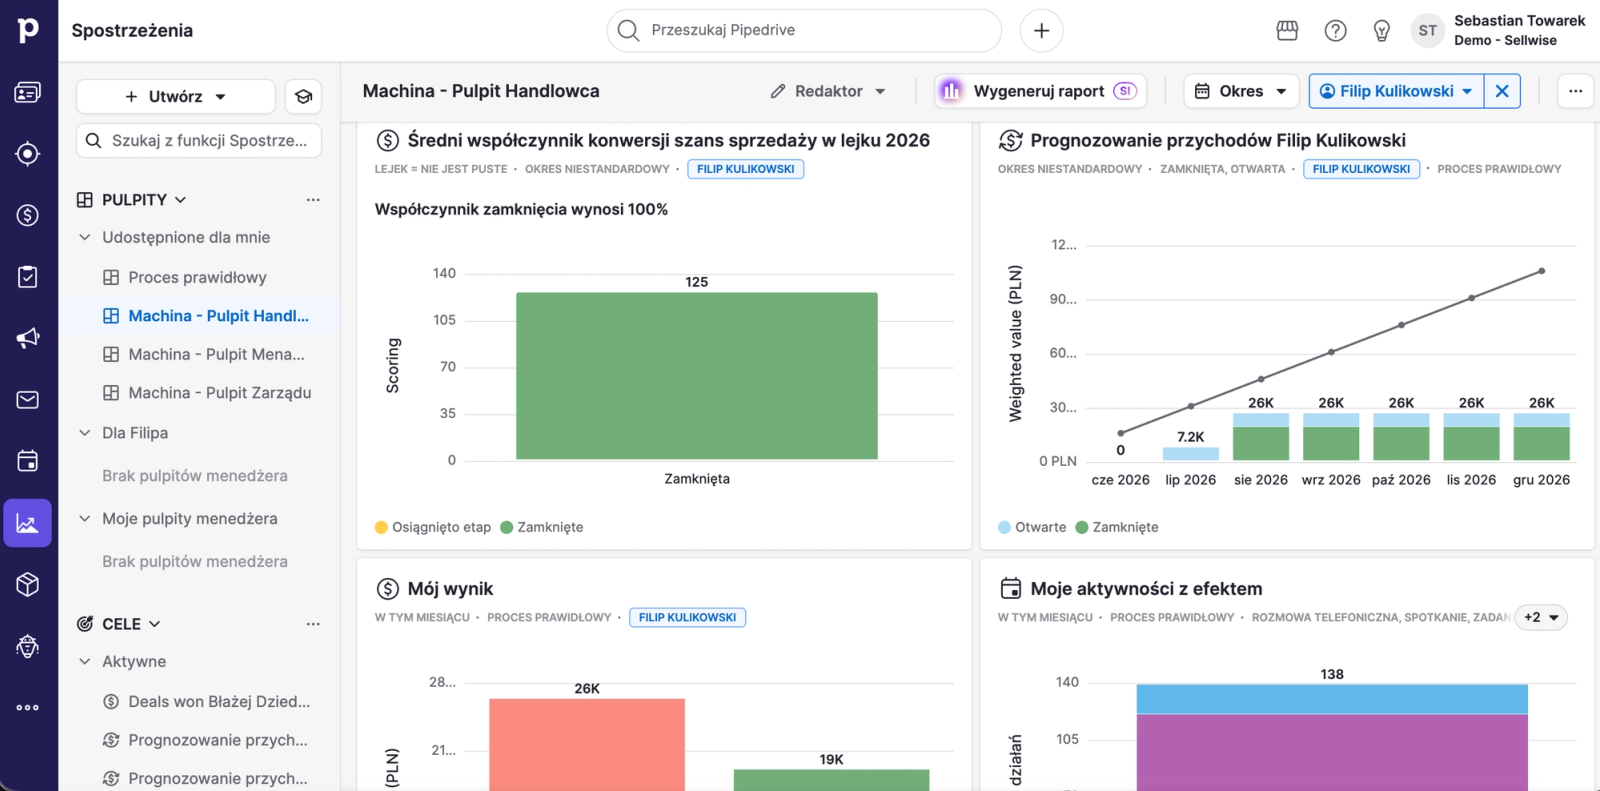
Task: Toggle Zamknięte legend in forecast chart
Action: (x=1116, y=528)
